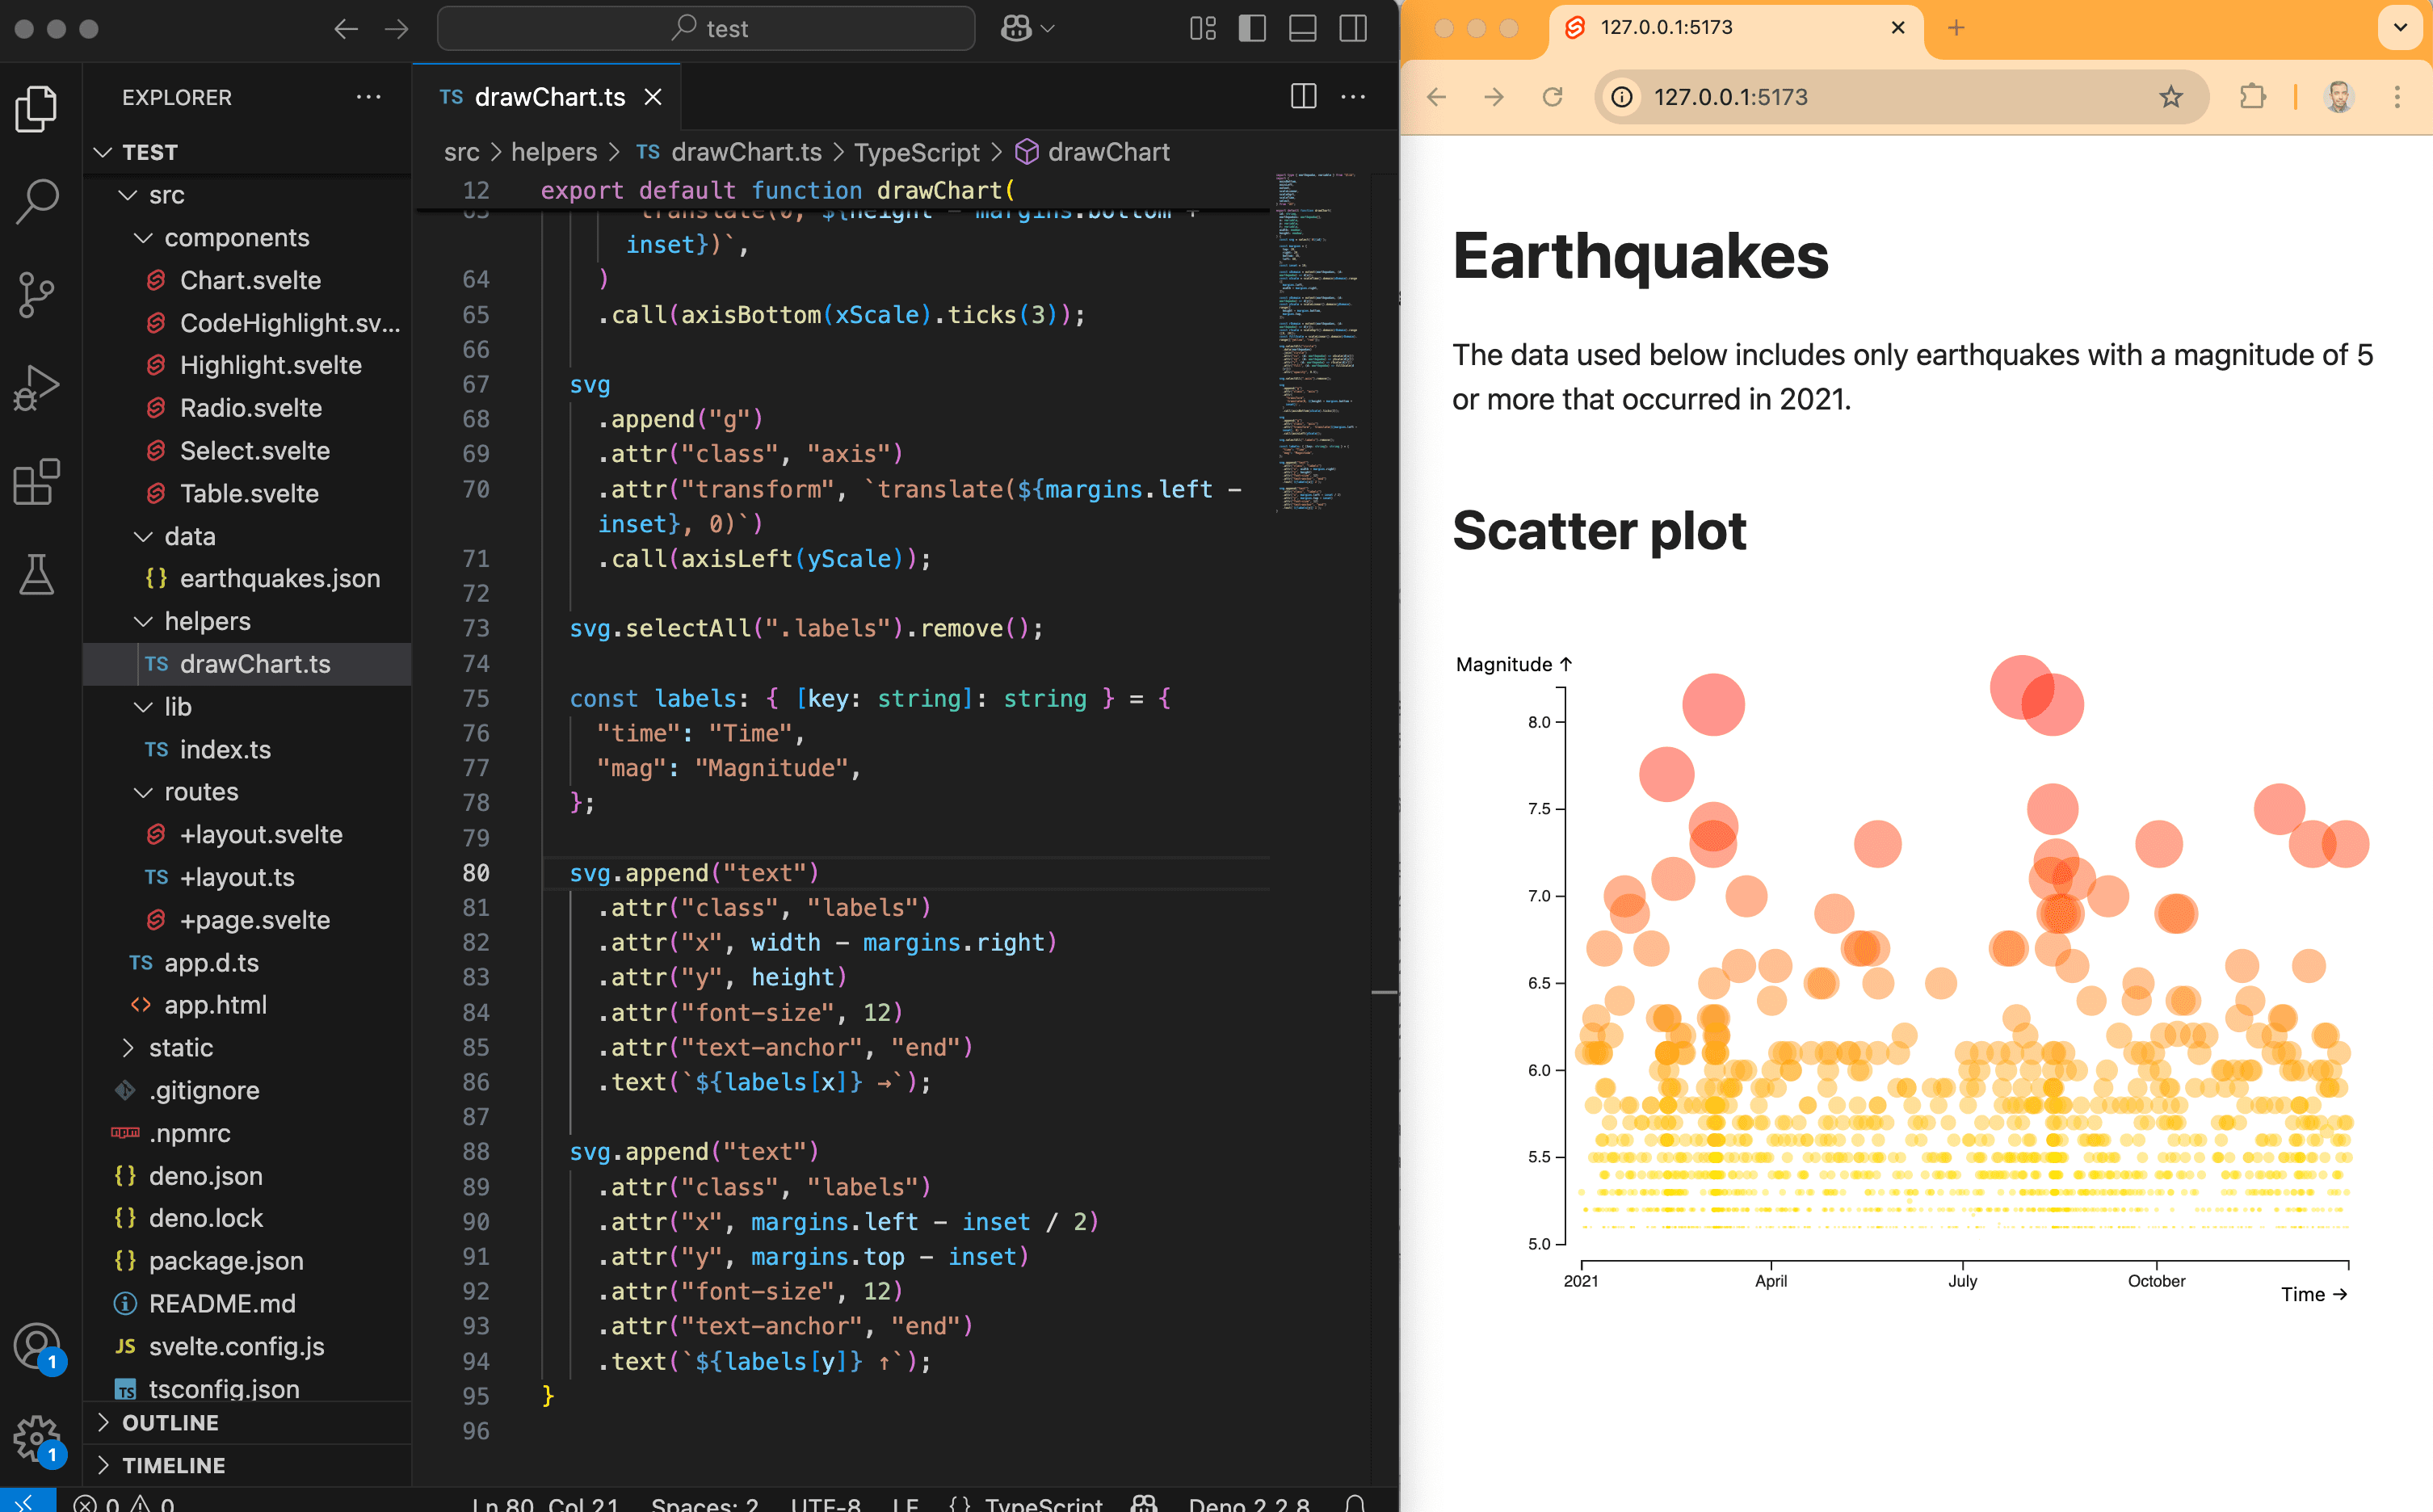This screenshot has width=2433, height=1512.
Task: Open +page.svelte file
Action: click(x=247, y=920)
